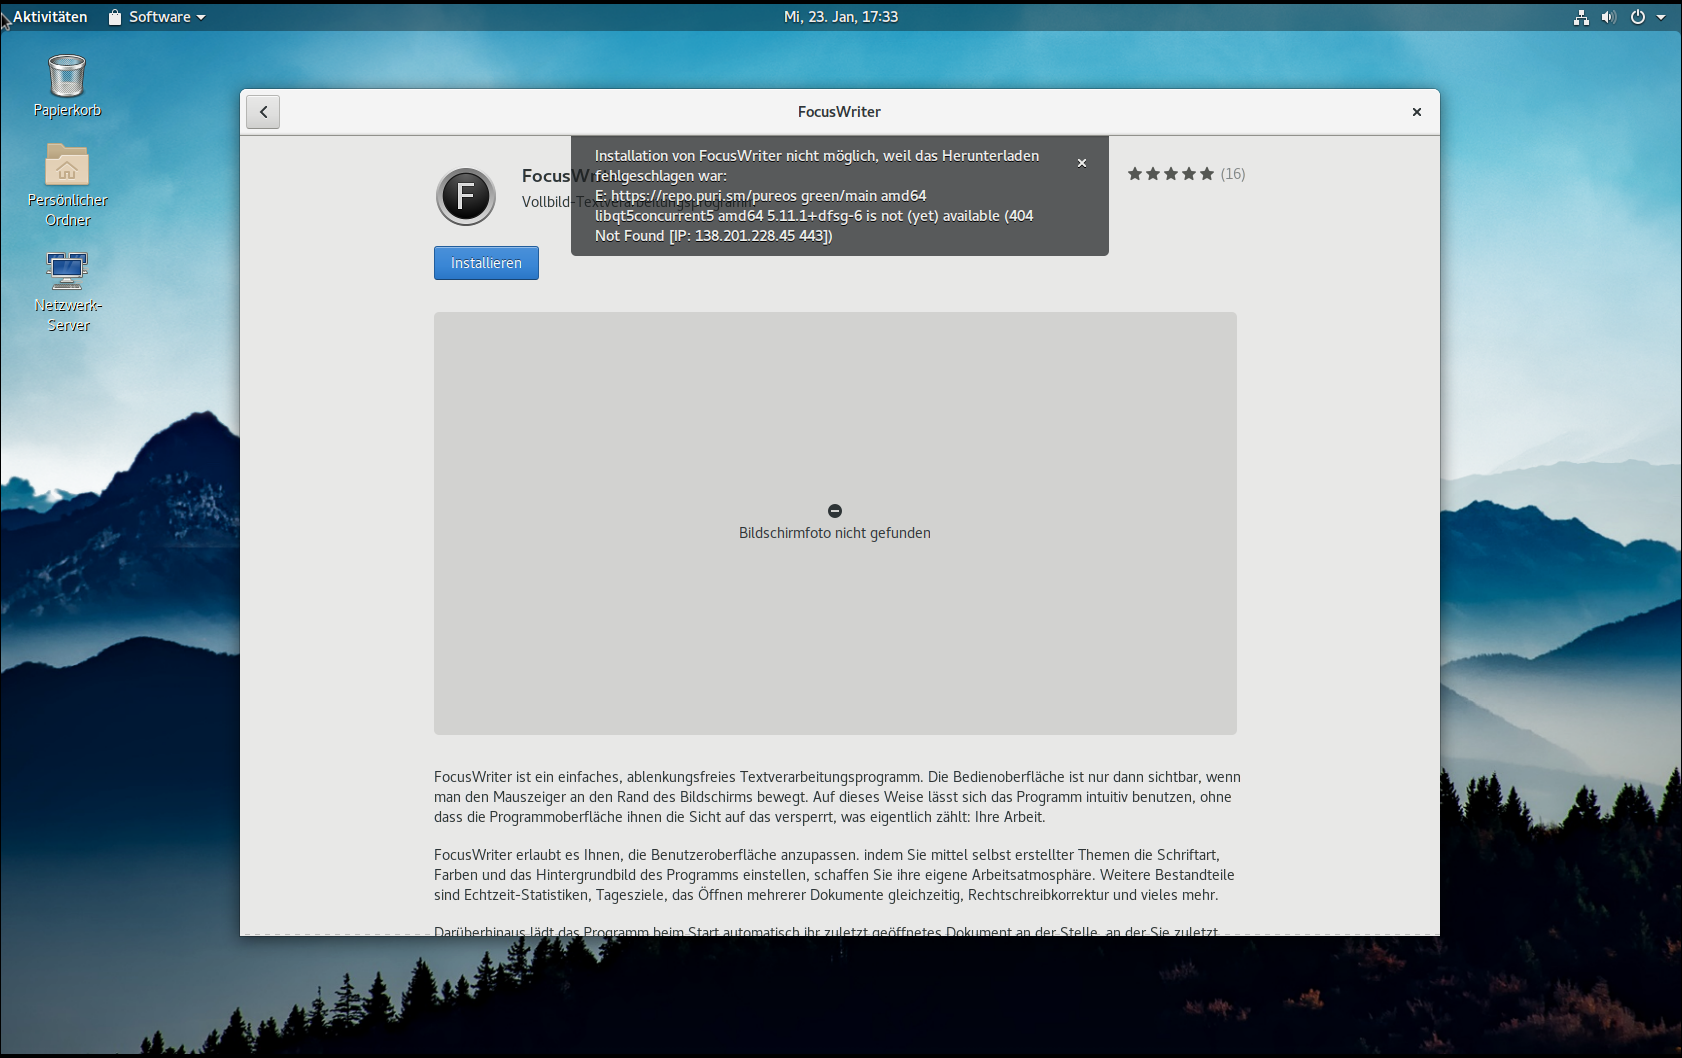The height and width of the screenshot is (1058, 1682).
Task: Click the power icon in top bar
Action: pyautogui.click(x=1637, y=17)
